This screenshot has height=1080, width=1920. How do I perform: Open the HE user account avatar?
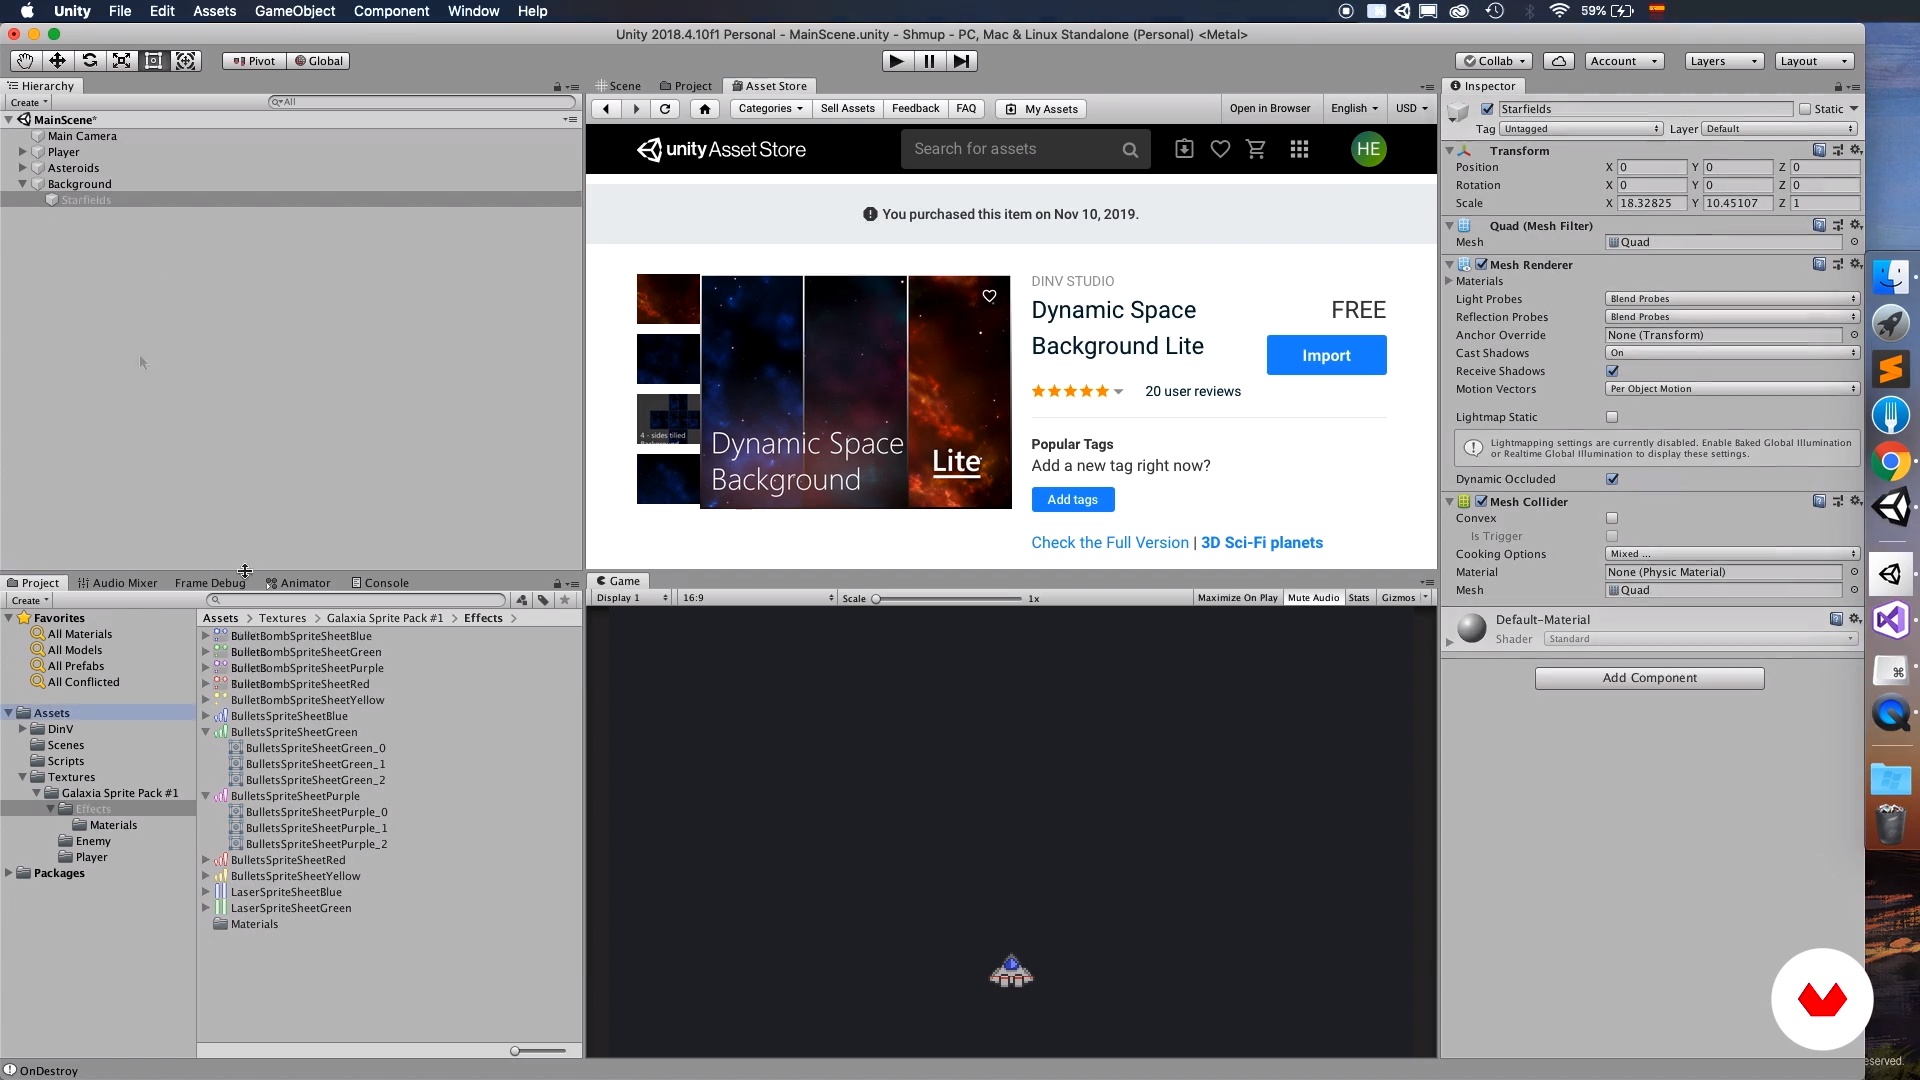point(1368,149)
